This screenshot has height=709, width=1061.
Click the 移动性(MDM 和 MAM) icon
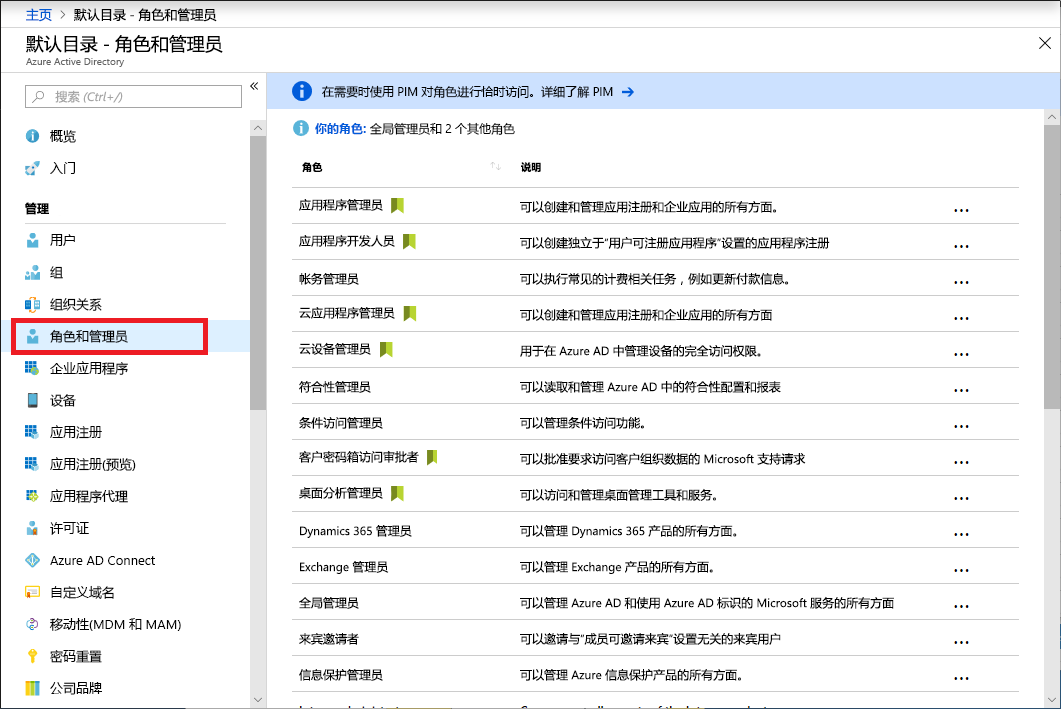click(x=32, y=624)
